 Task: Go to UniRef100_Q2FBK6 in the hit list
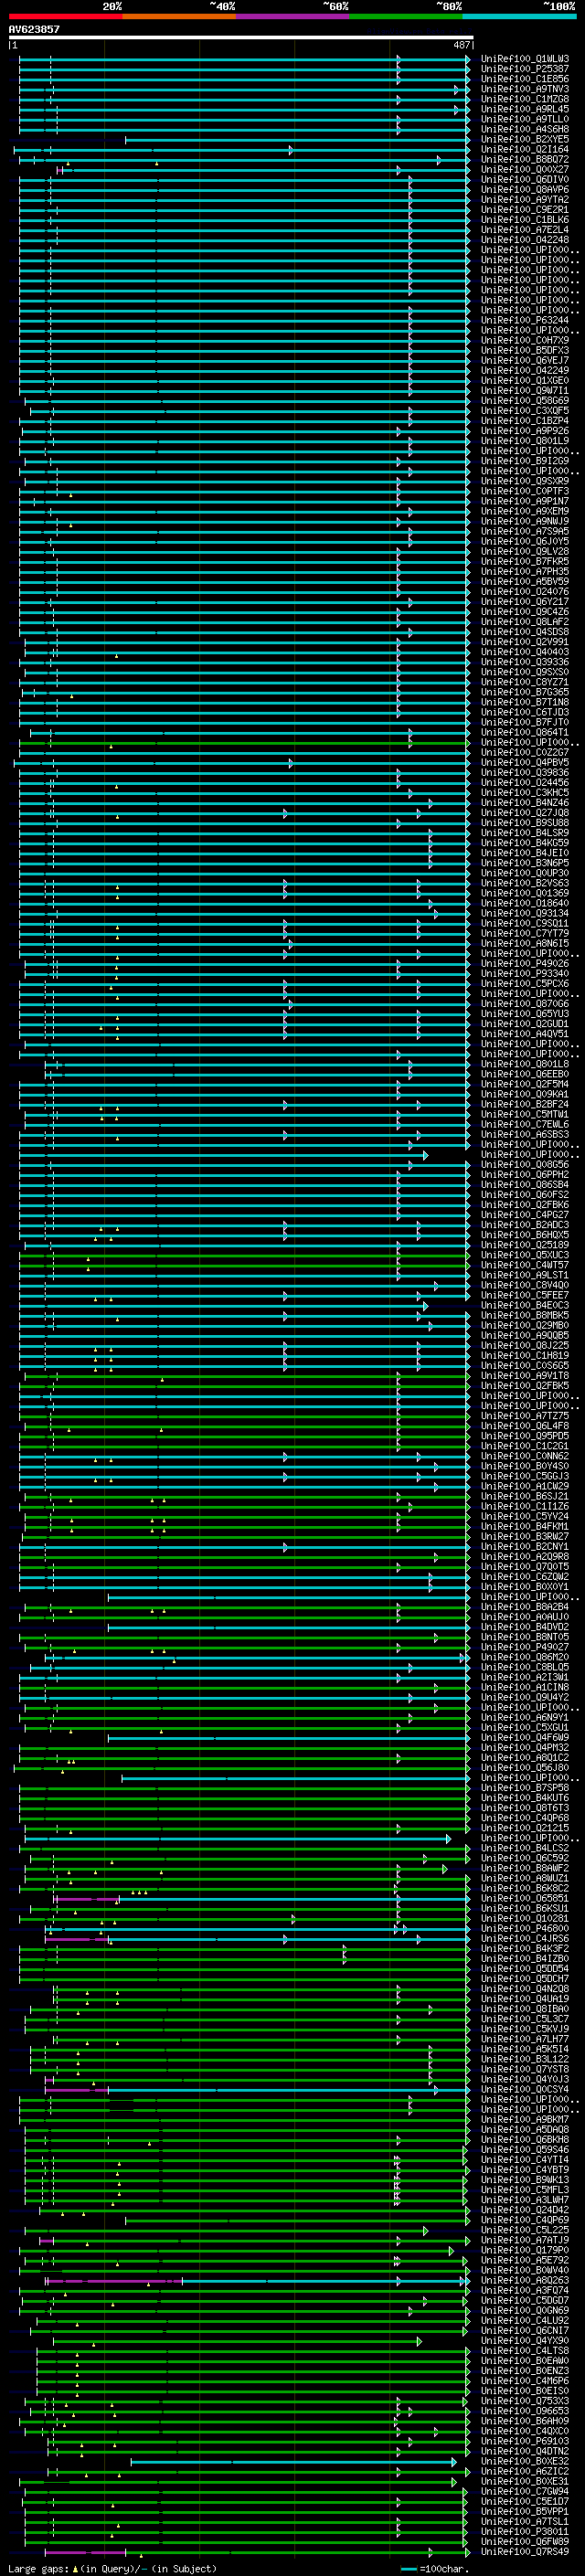click(525, 1204)
